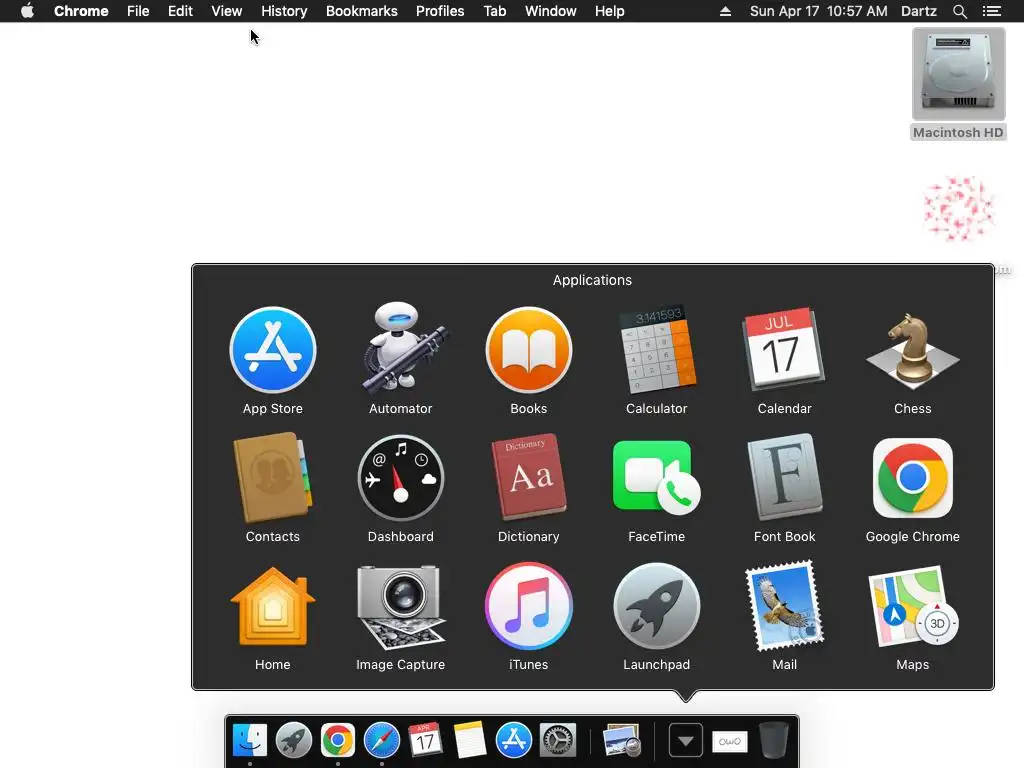Viewport: 1024px width, 768px height.
Task: Open the Dartz user menu
Action: (919, 11)
